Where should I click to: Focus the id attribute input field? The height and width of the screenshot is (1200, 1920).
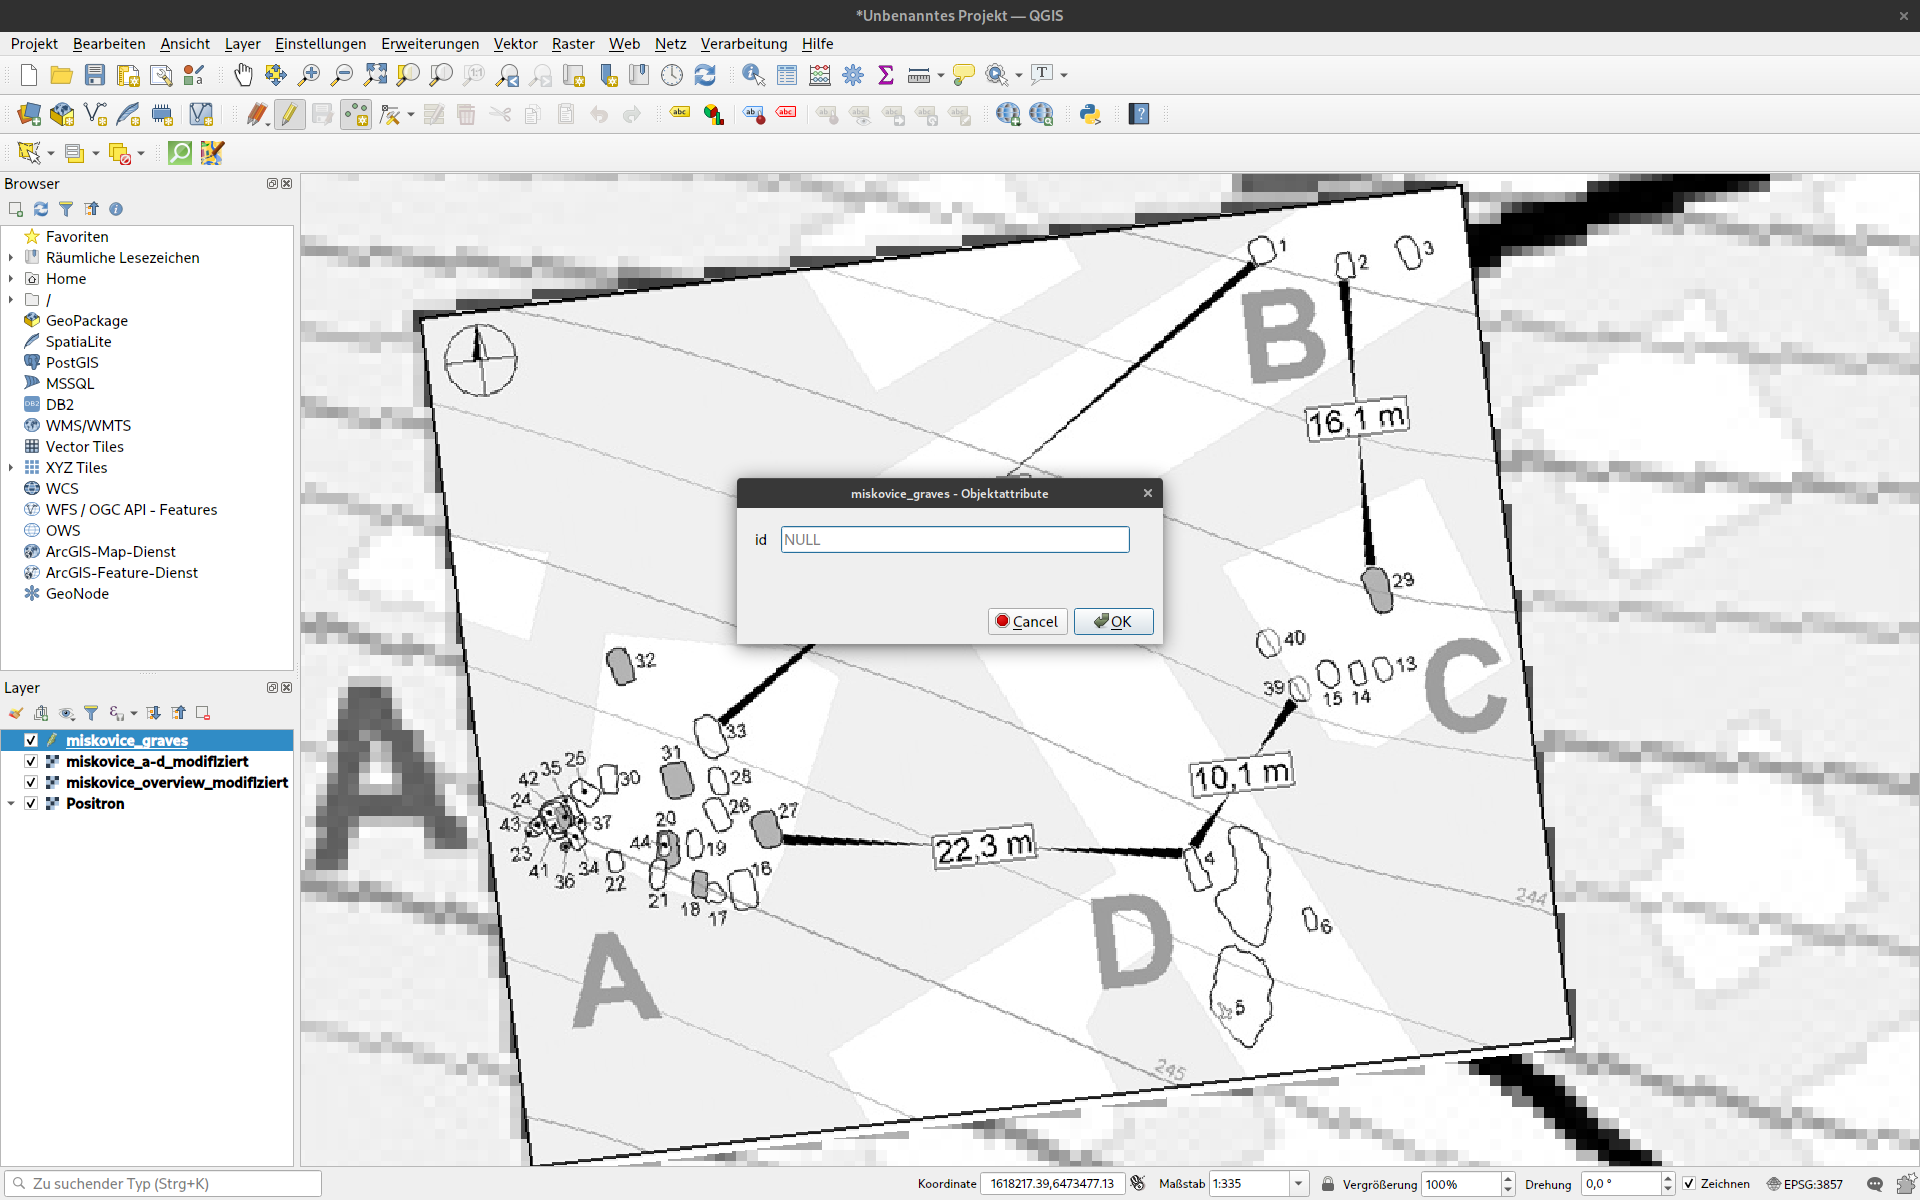click(x=955, y=540)
